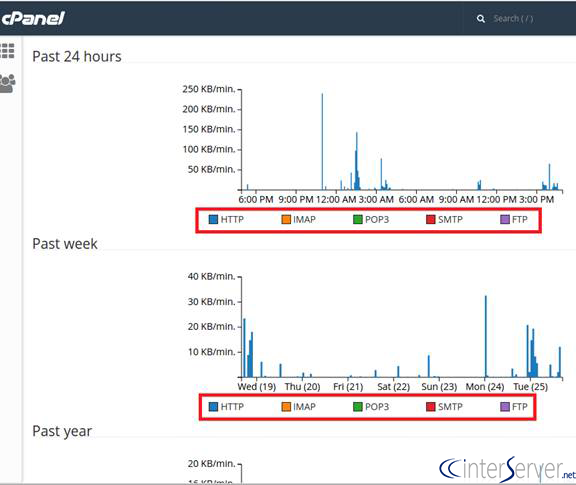This screenshot has width=576, height=485.
Task: Open the User Manager people icon
Action: pos(7,83)
